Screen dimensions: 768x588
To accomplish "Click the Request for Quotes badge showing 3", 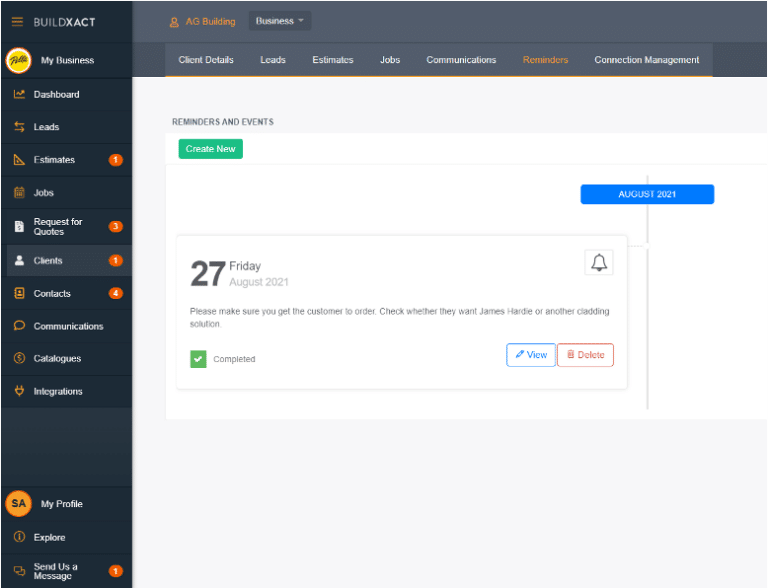I will click(116, 226).
